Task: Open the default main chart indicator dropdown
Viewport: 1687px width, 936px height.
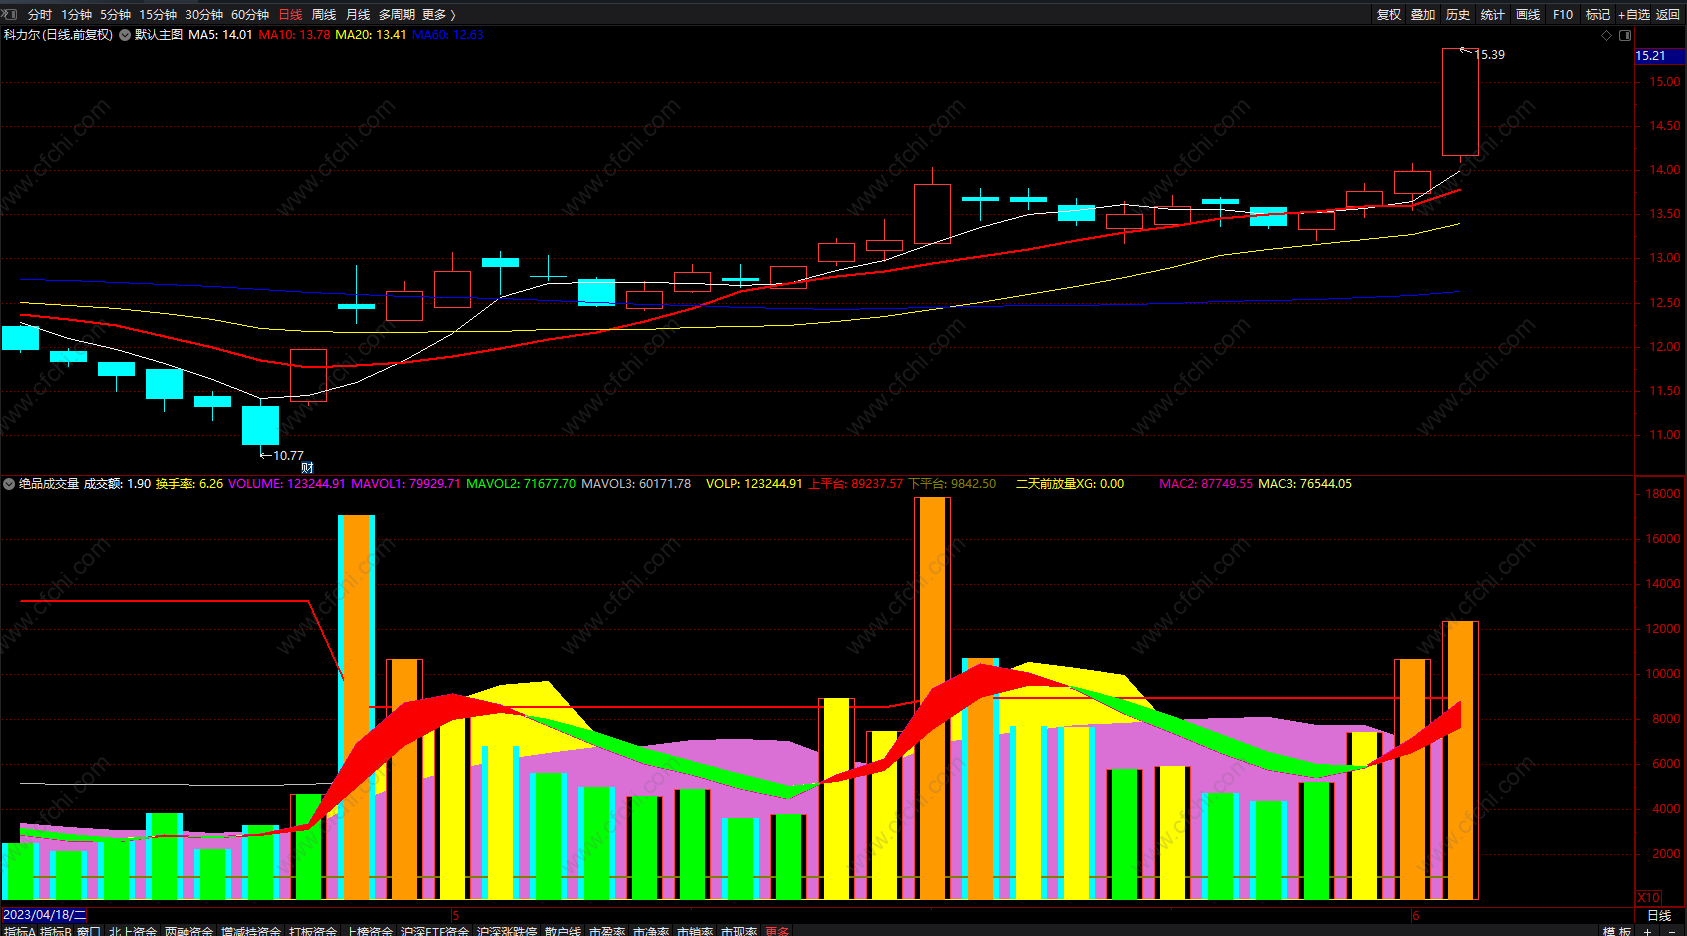Action: coord(125,35)
